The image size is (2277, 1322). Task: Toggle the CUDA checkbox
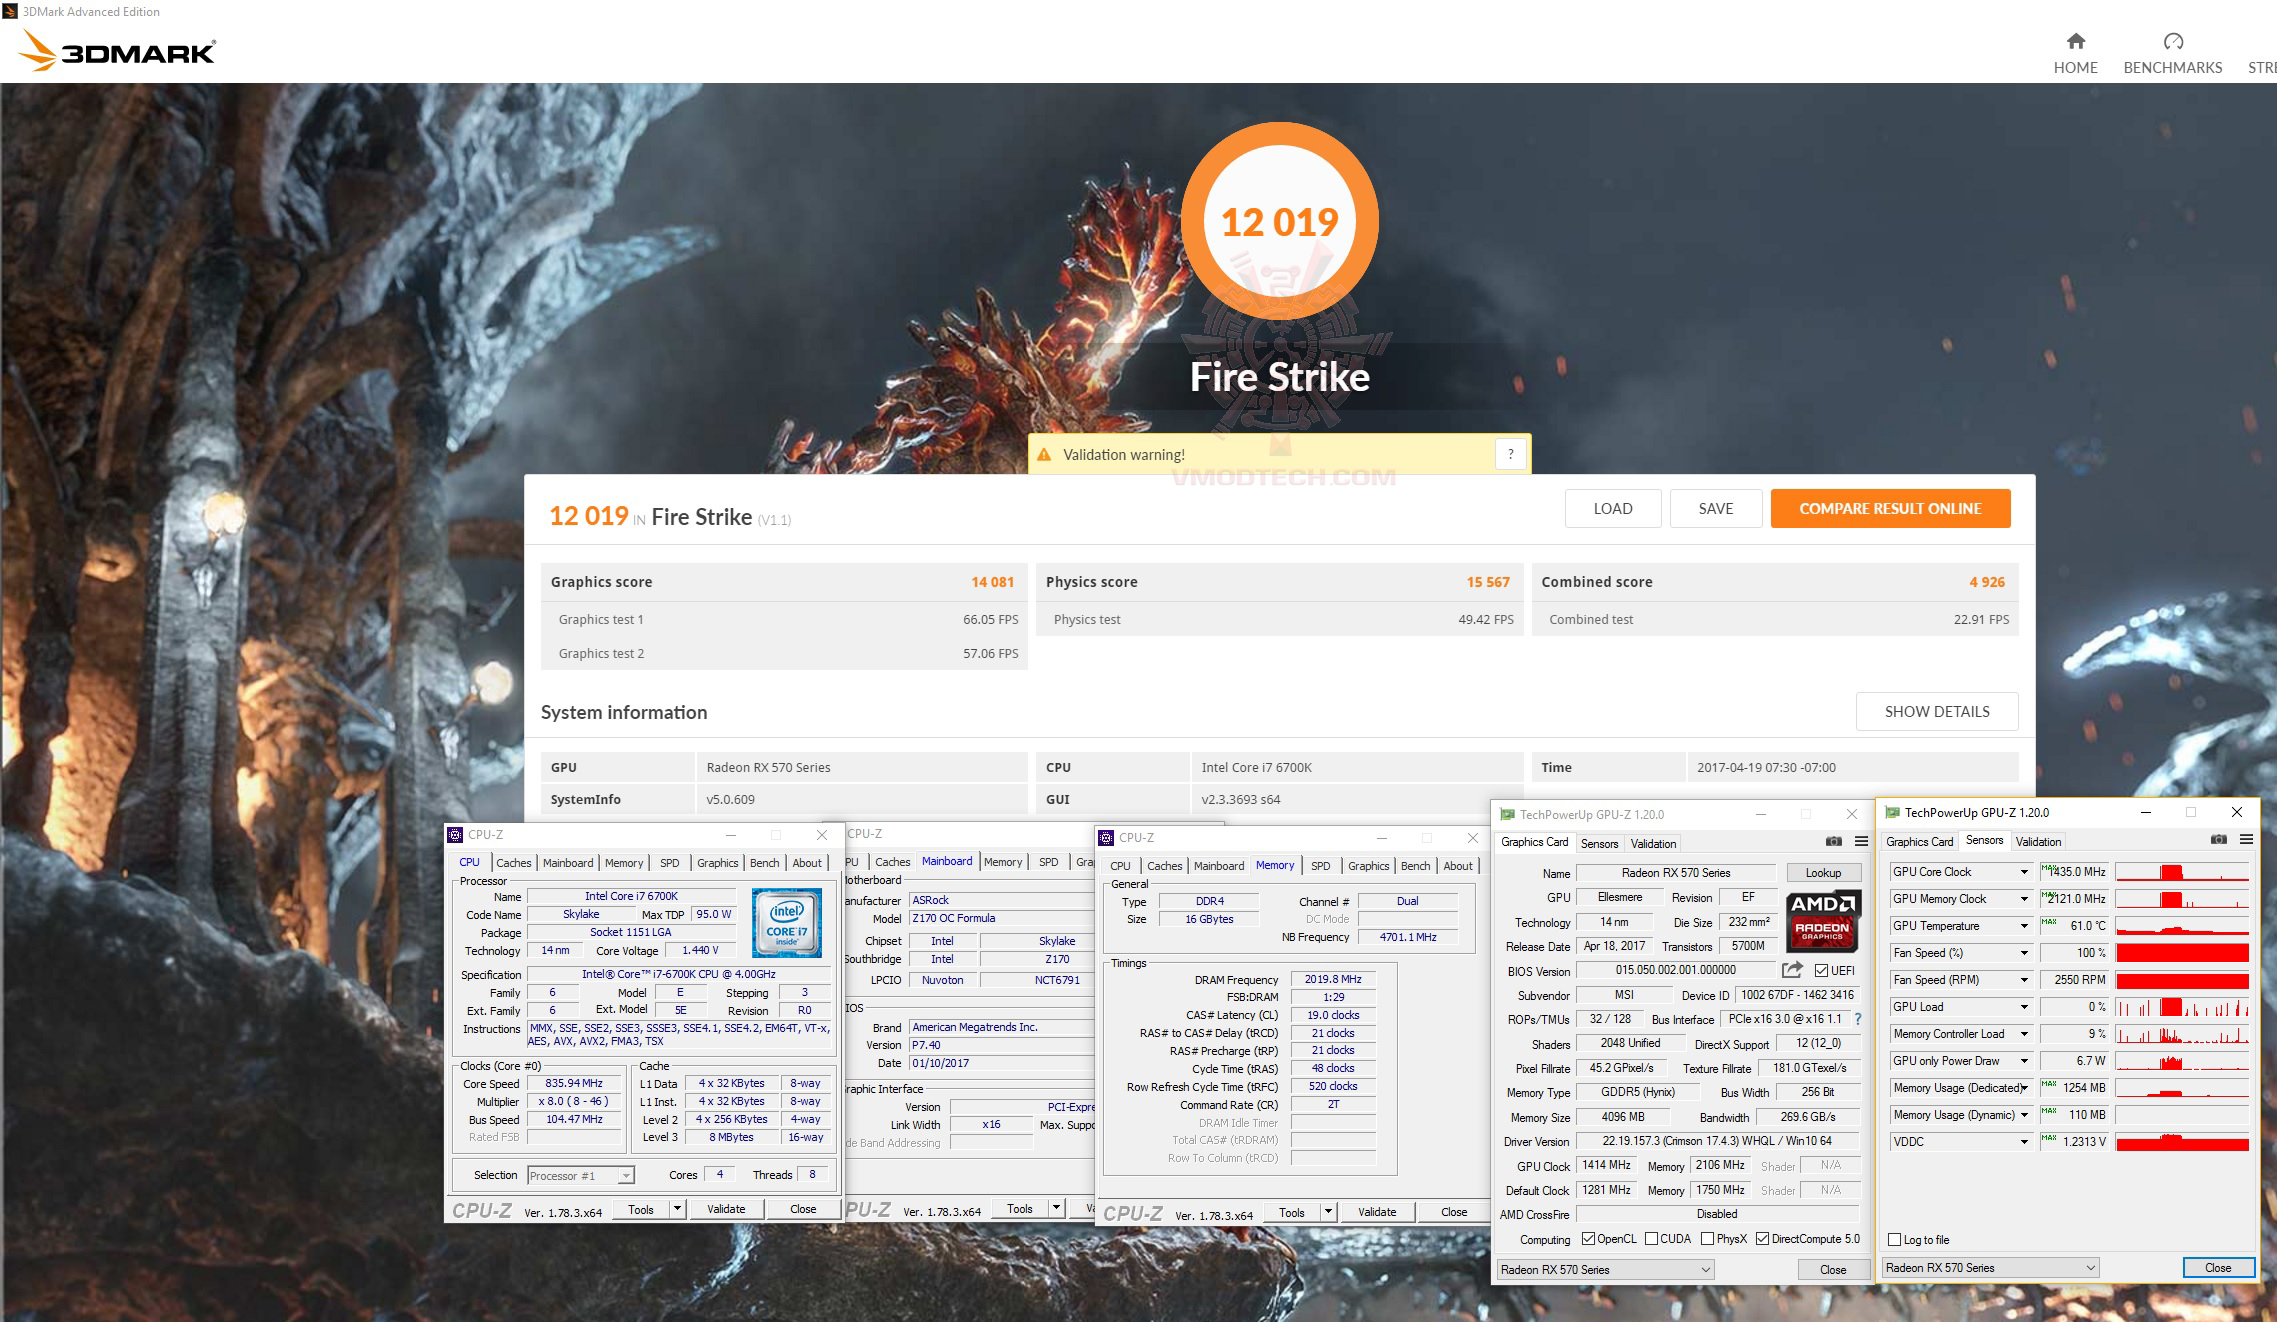click(x=1651, y=1239)
